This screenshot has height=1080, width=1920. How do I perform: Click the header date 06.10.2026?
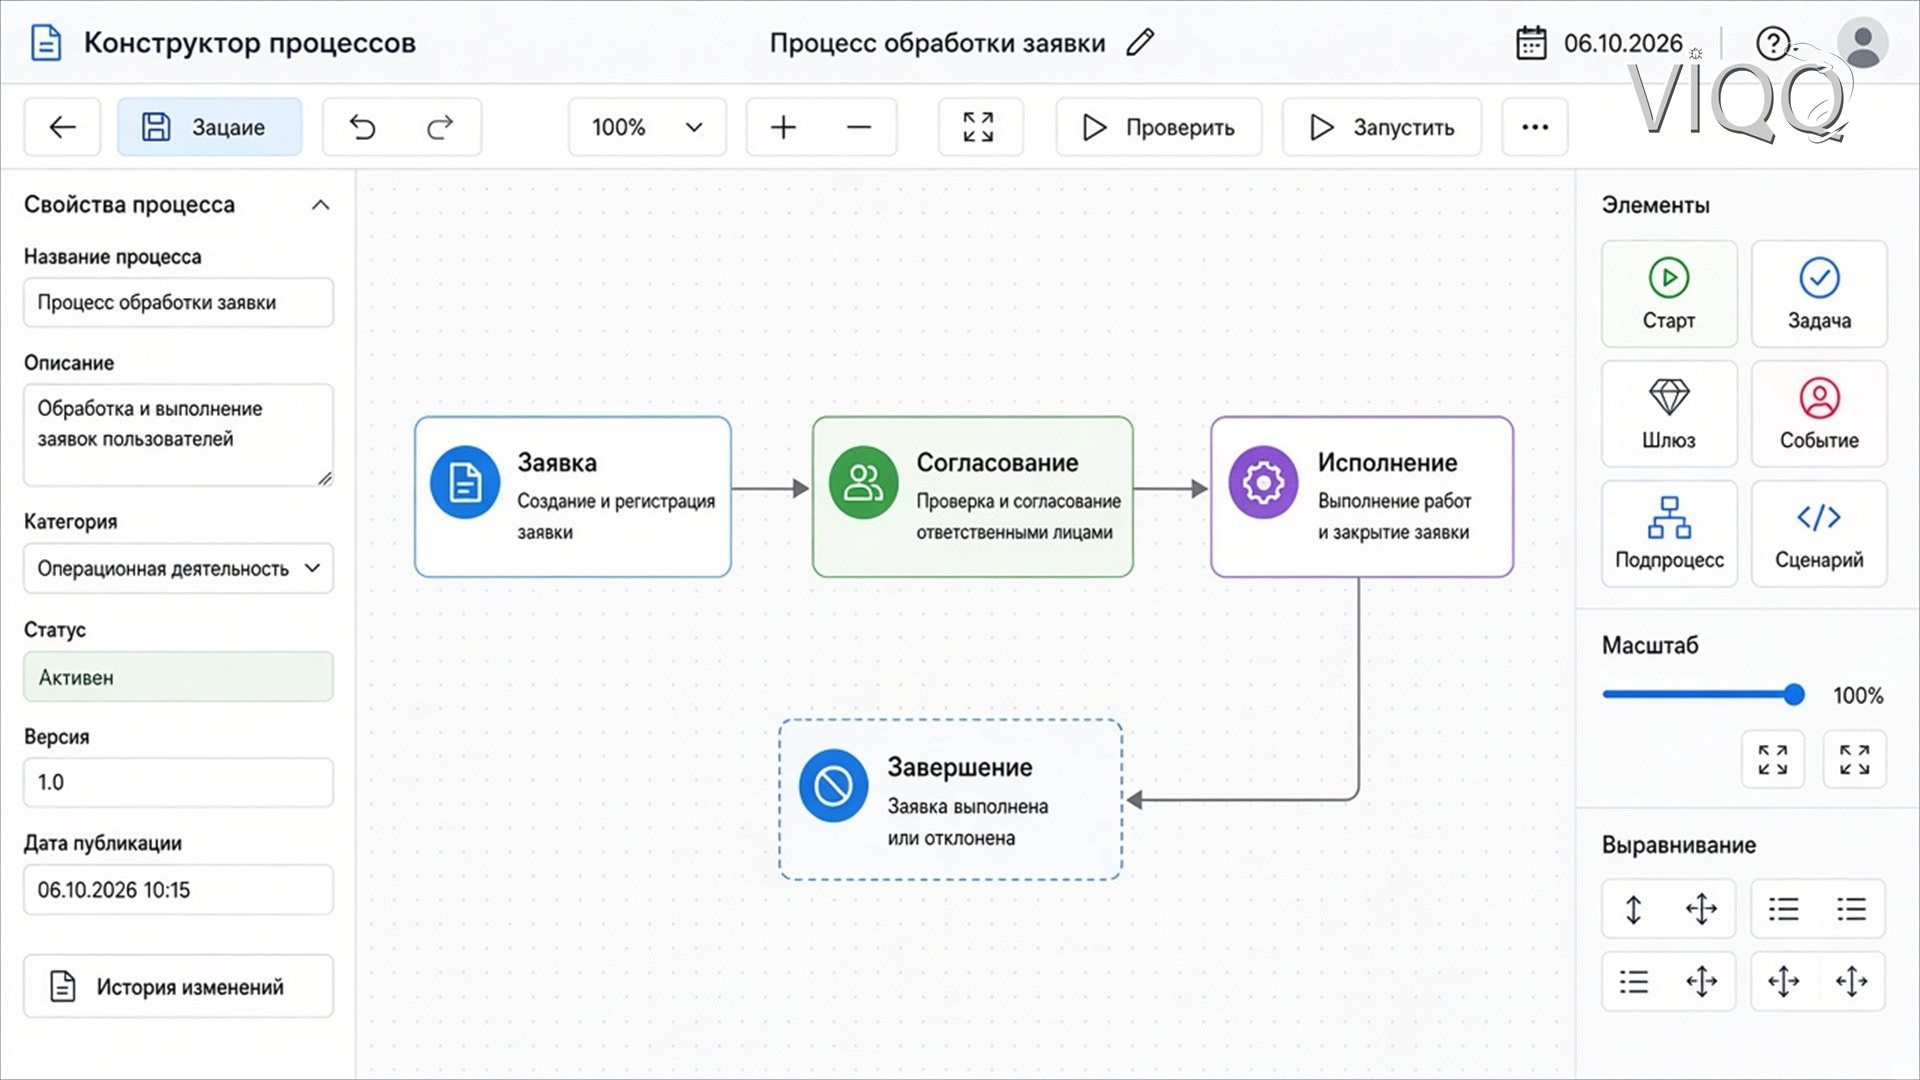tap(1623, 43)
